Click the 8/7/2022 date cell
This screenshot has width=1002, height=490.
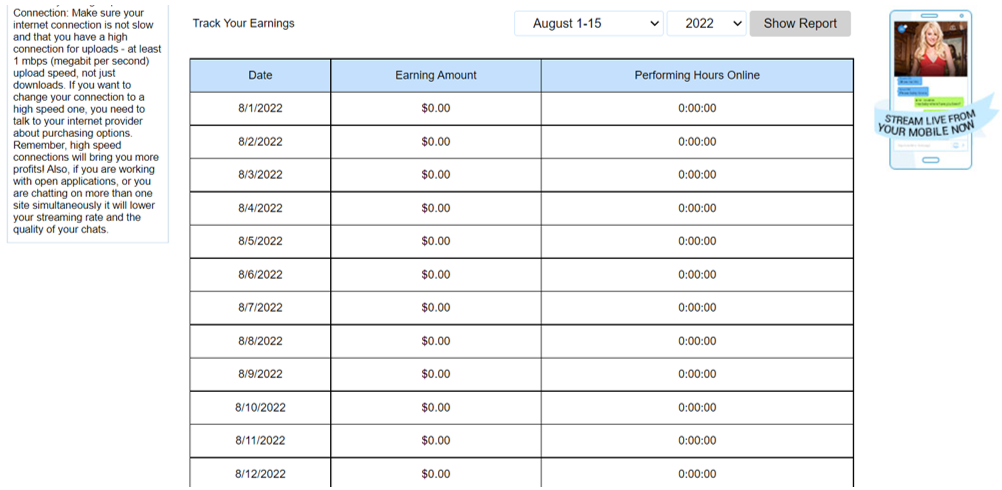260,308
